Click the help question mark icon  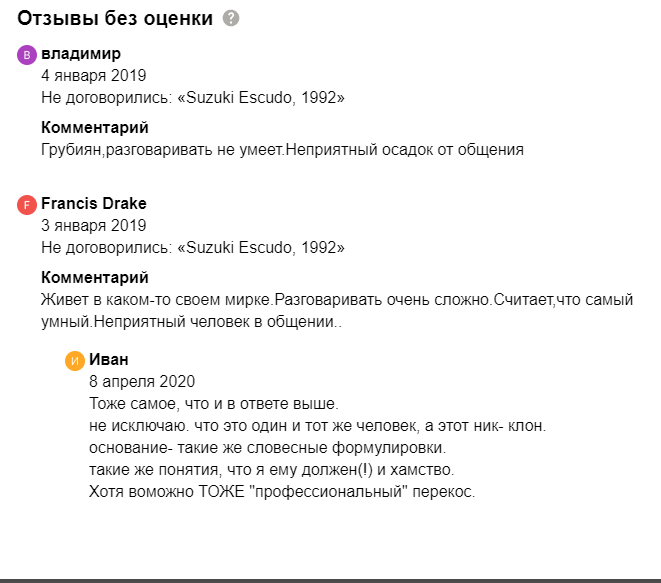pos(231,18)
